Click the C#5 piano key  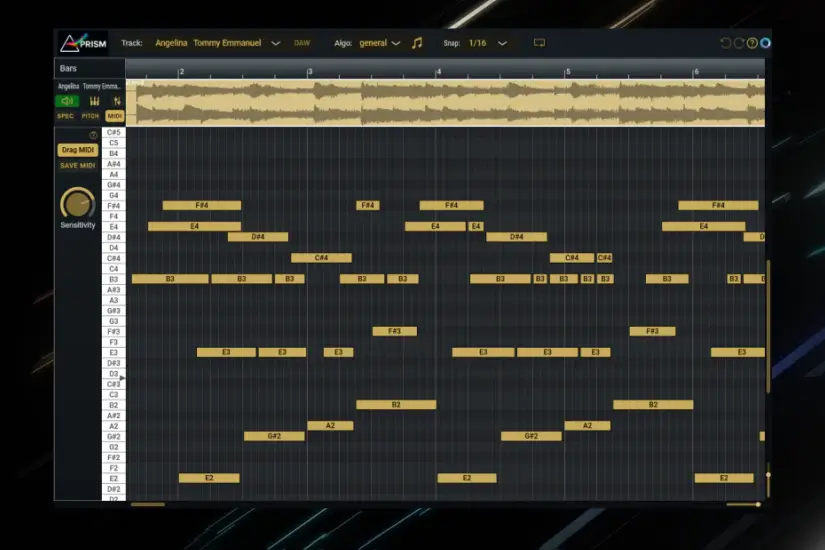point(114,132)
